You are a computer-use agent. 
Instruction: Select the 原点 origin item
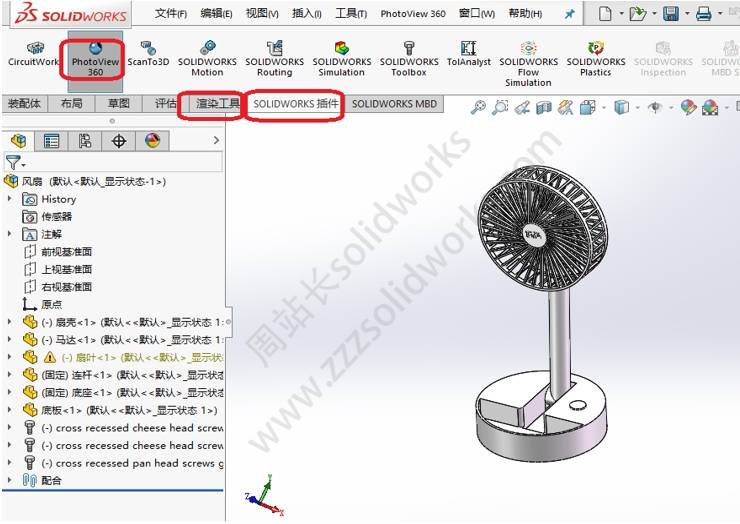pyautogui.click(x=42, y=304)
